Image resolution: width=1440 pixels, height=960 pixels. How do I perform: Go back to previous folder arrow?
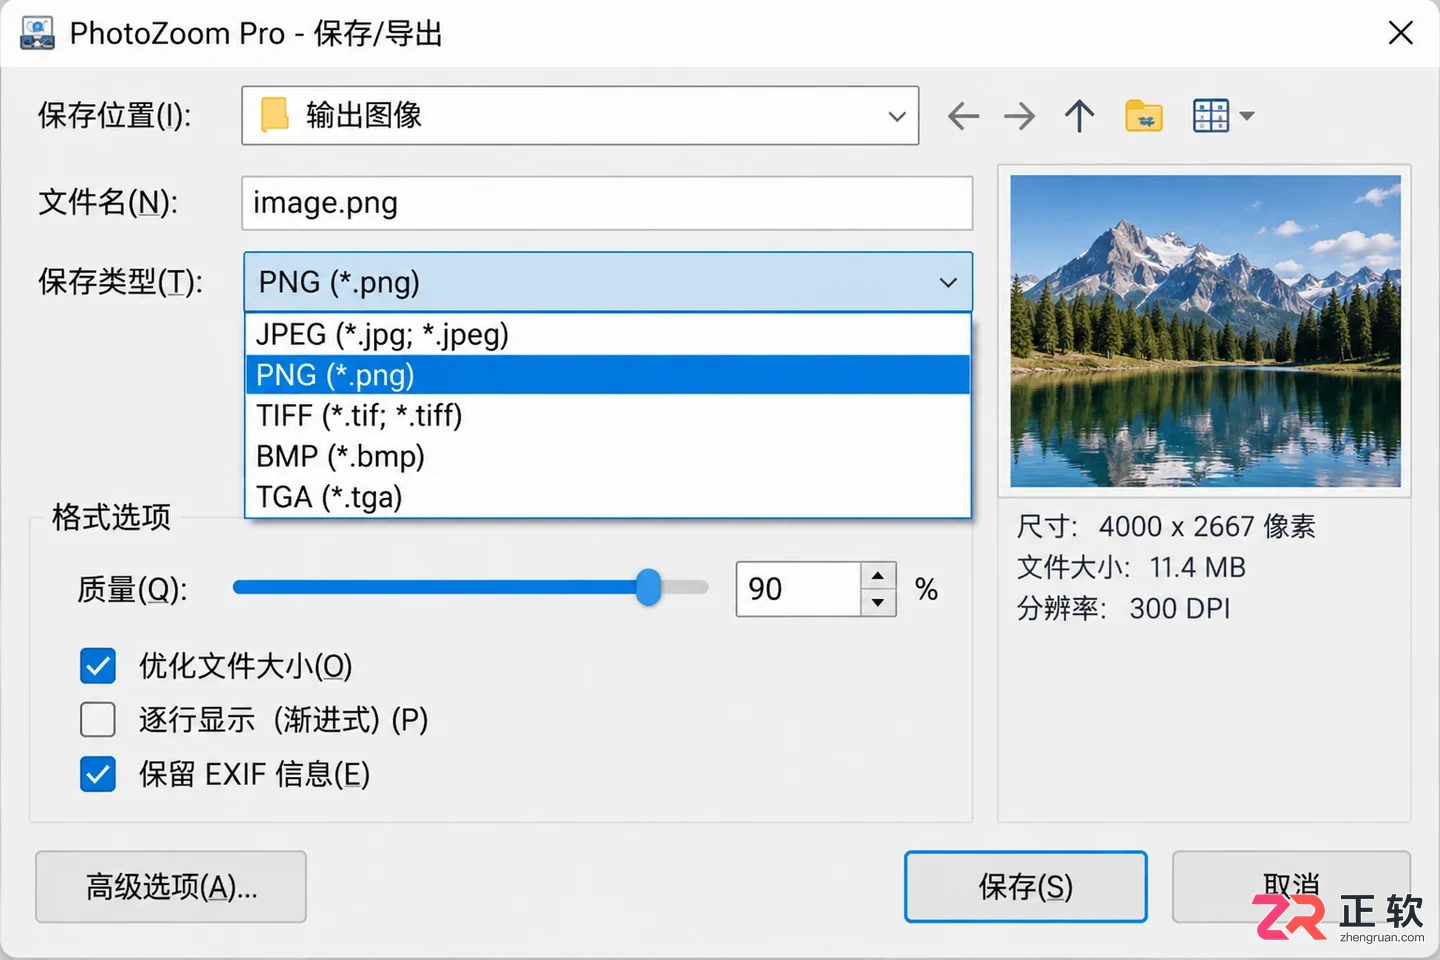[x=963, y=116]
